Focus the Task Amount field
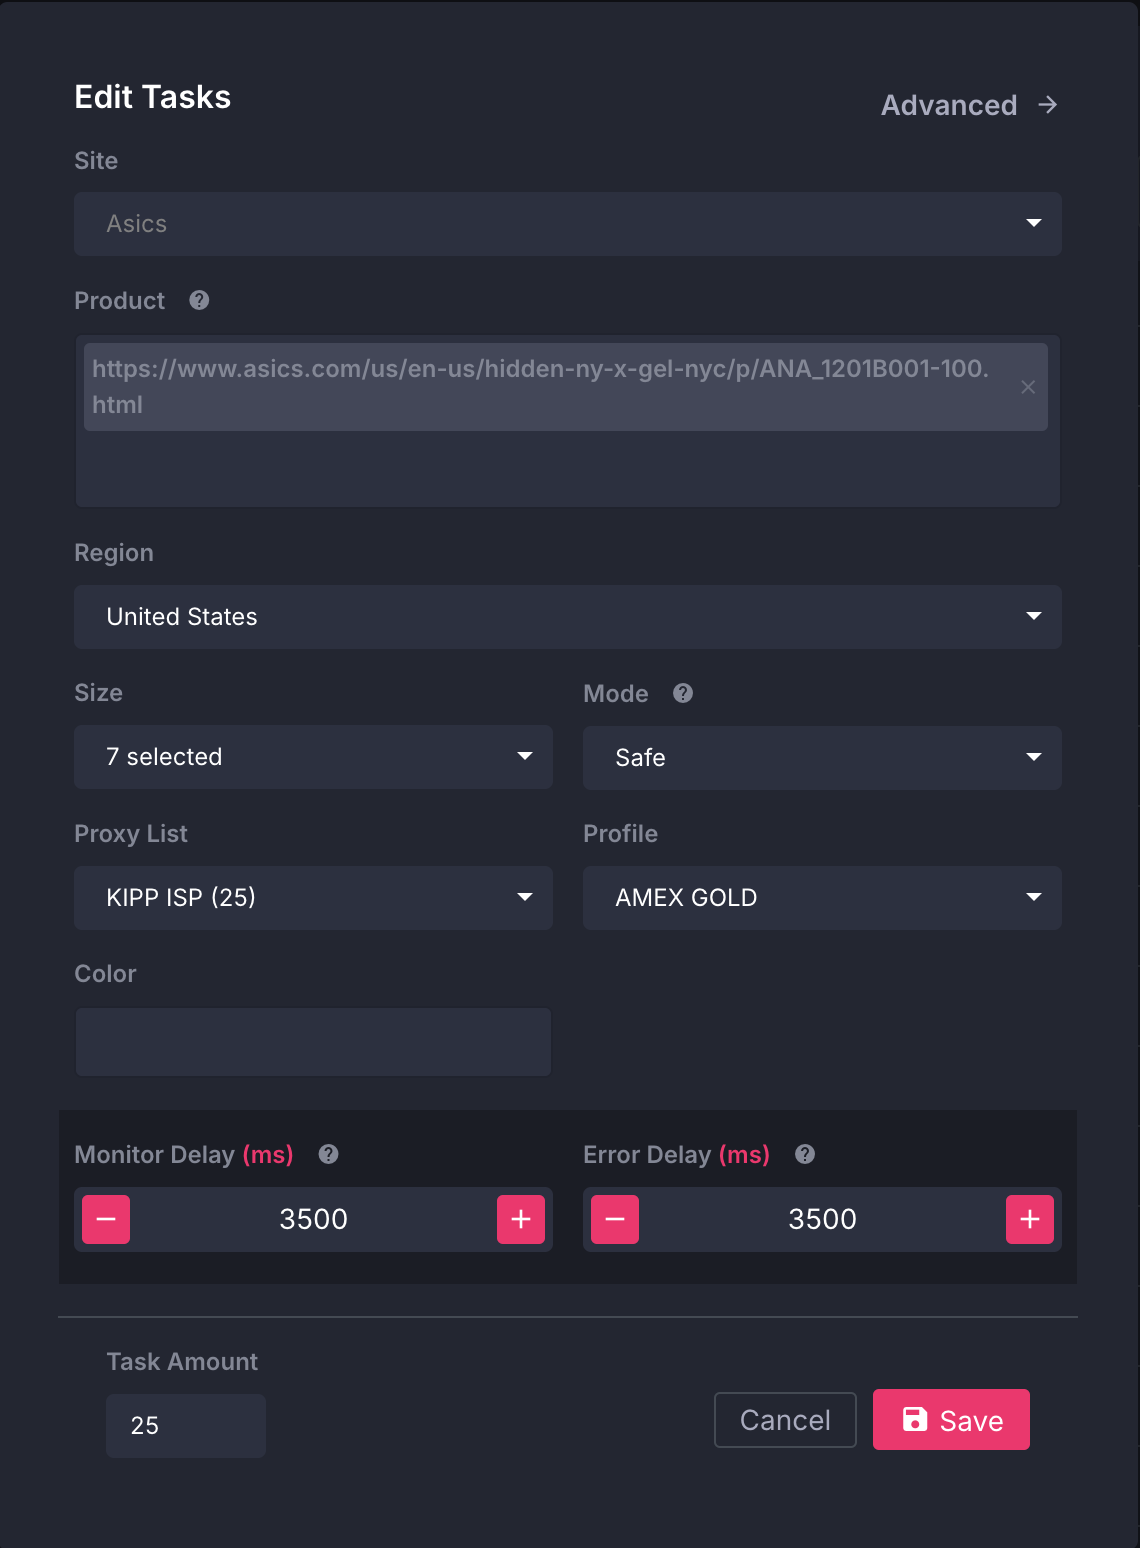This screenshot has width=1140, height=1548. 186,1426
